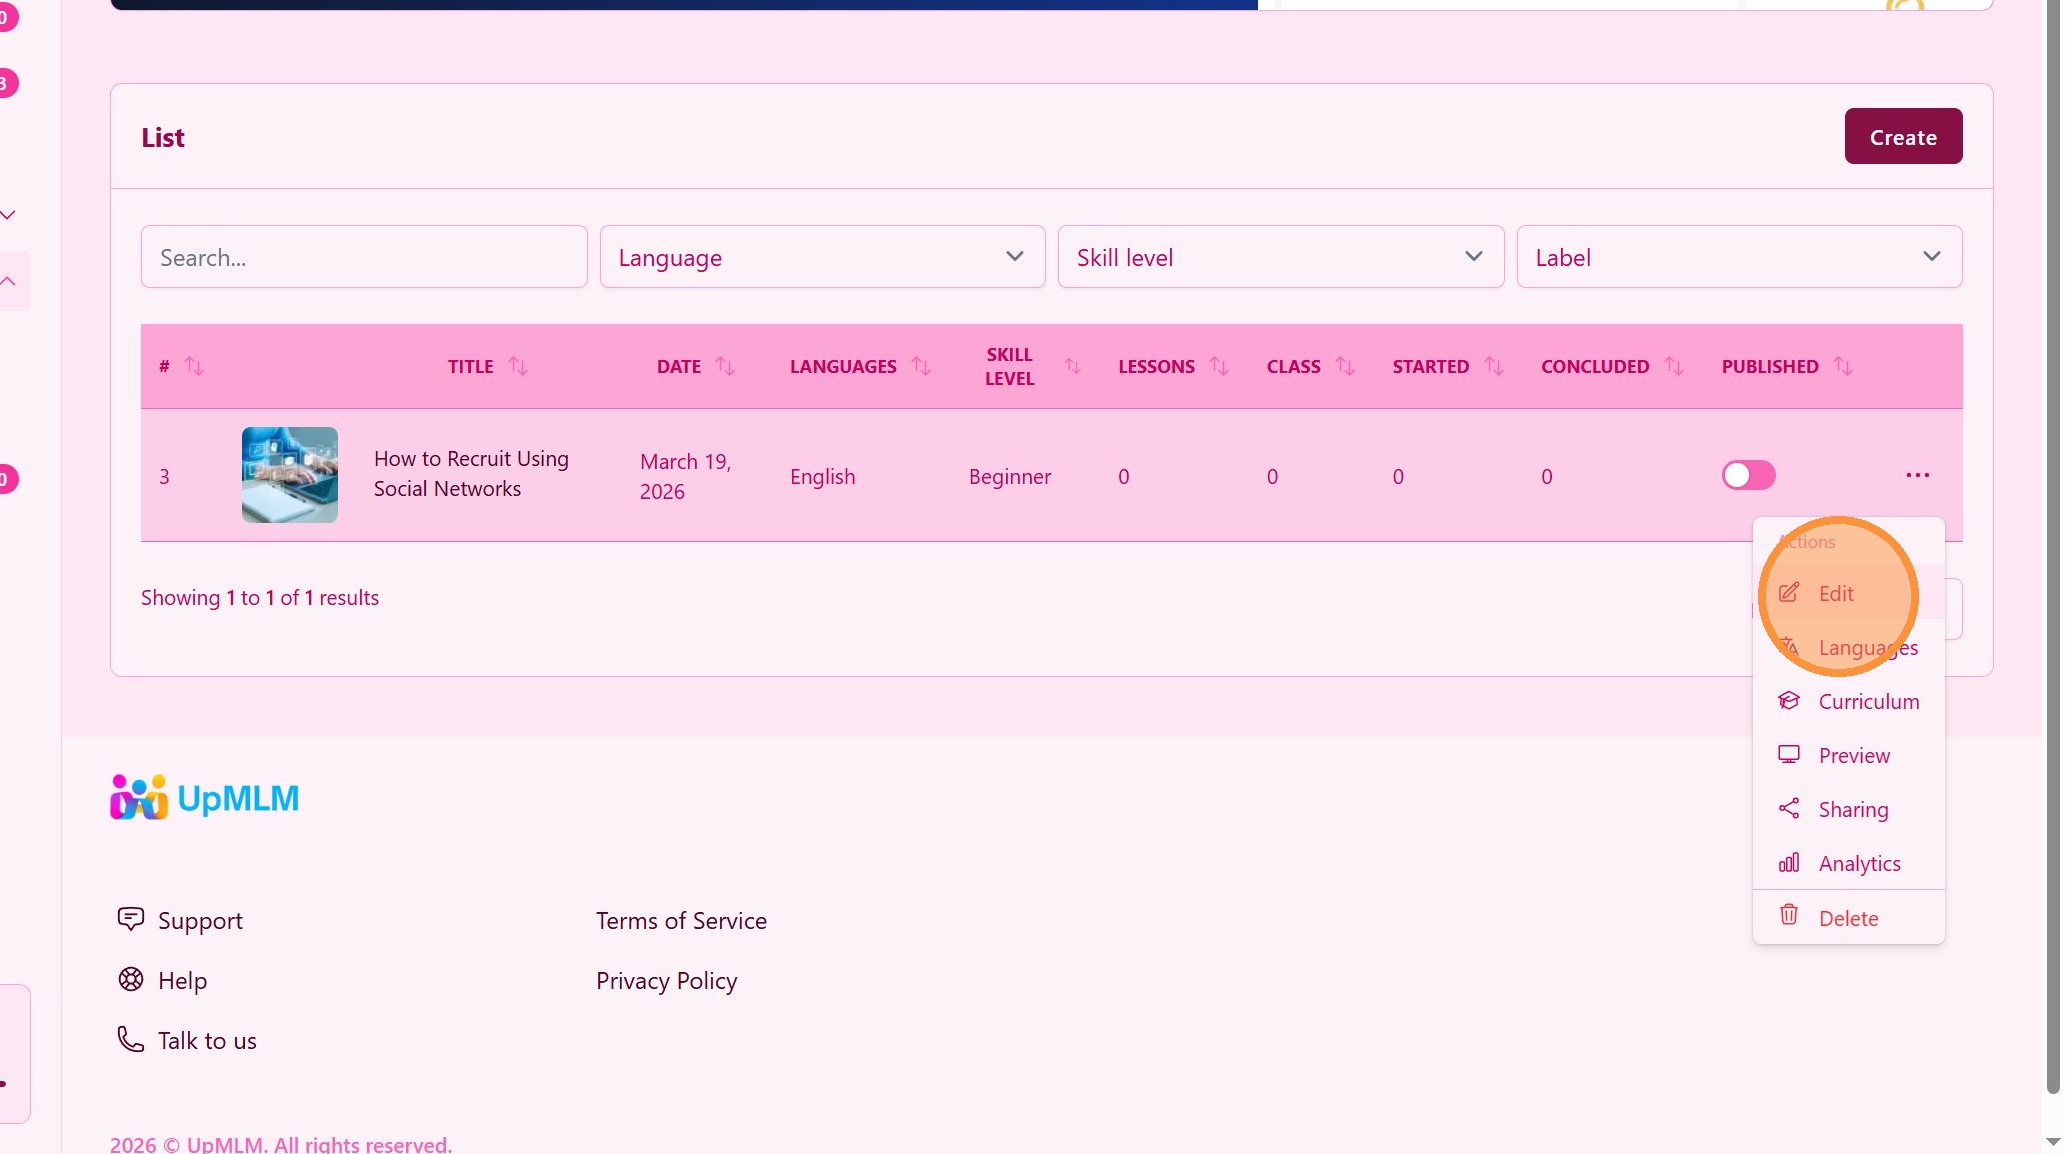Click the Edit pencil icon

(x=1789, y=593)
